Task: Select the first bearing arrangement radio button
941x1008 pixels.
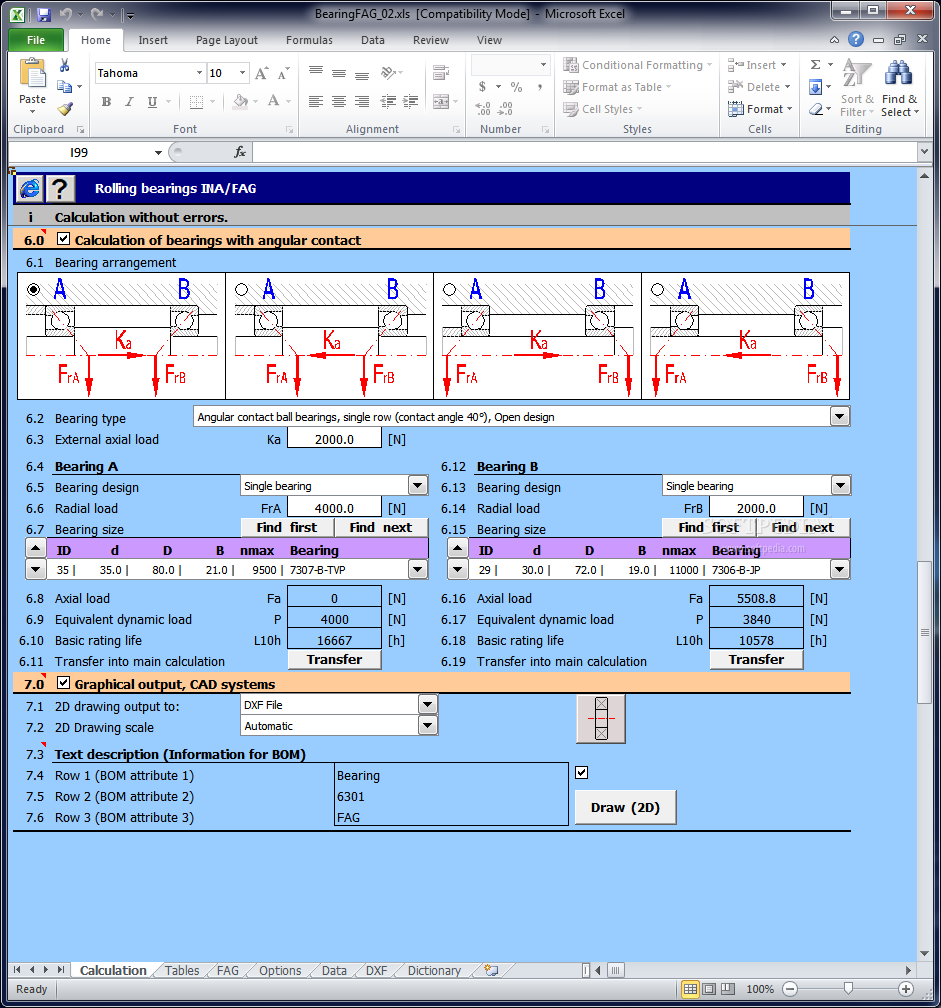Action: click(x=33, y=289)
